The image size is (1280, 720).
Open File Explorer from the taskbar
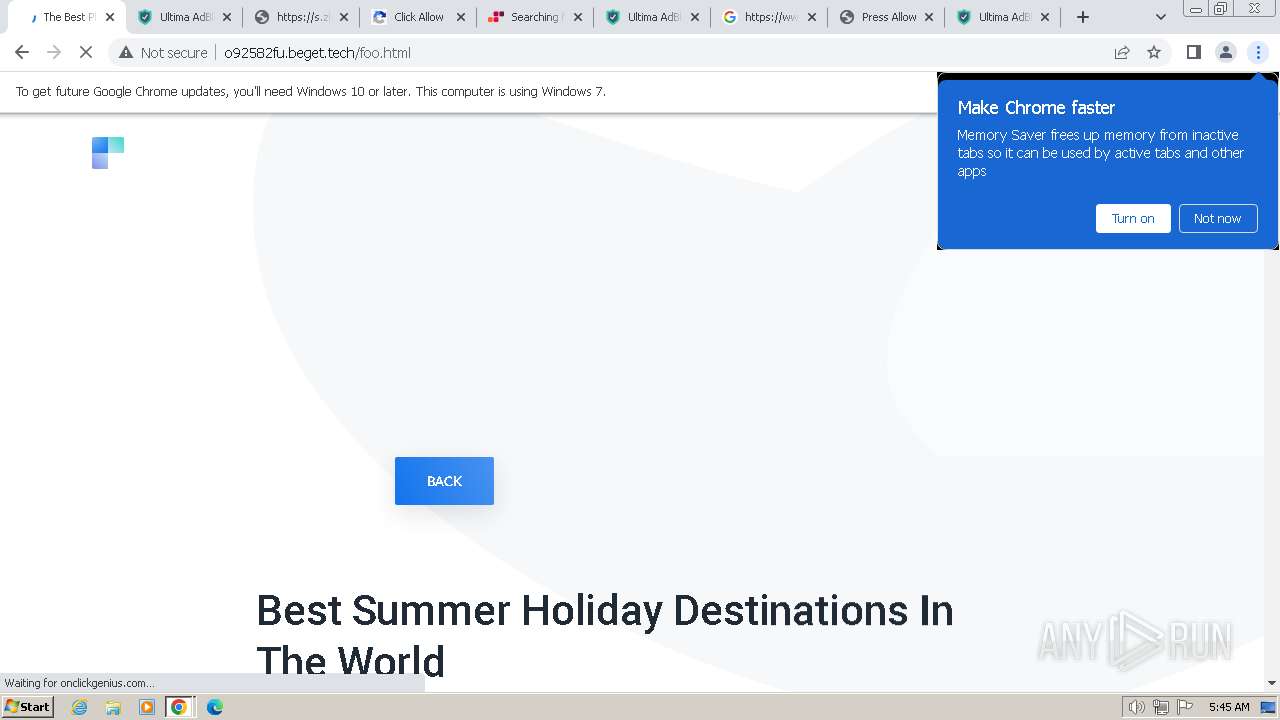click(x=113, y=707)
